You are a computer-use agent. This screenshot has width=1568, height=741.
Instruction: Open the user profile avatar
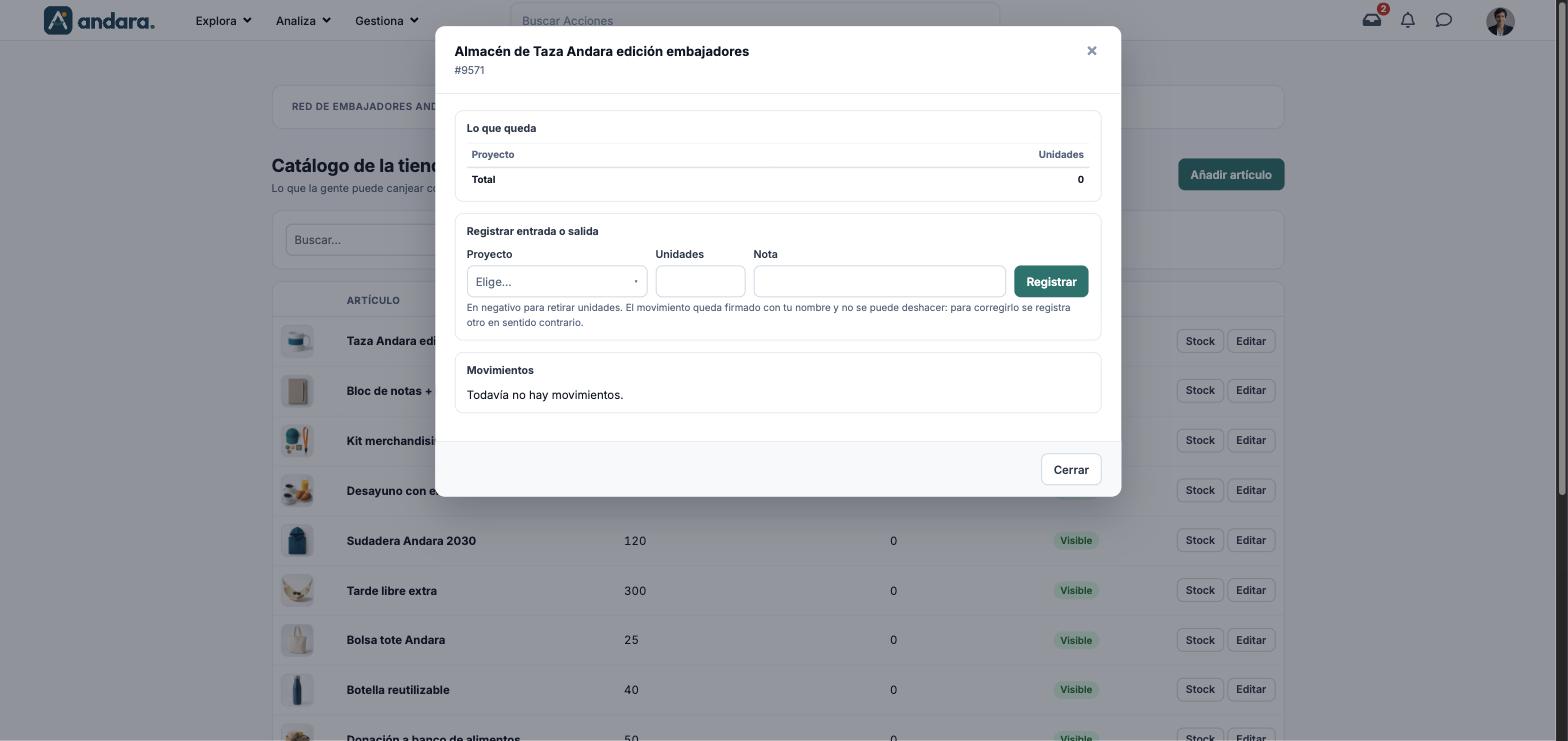tap(1500, 21)
